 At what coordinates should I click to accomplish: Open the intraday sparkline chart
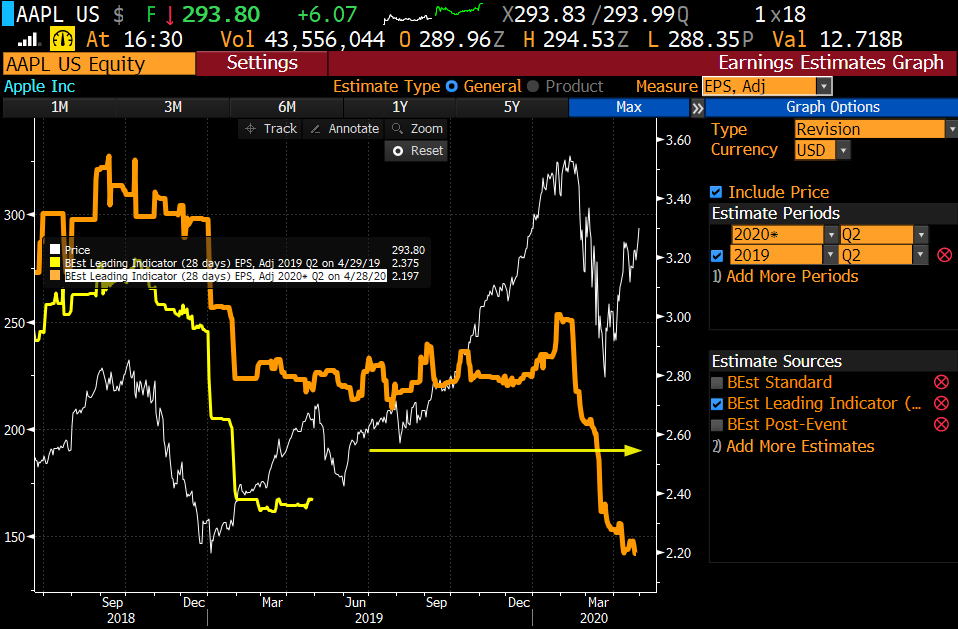coord(433,13)
